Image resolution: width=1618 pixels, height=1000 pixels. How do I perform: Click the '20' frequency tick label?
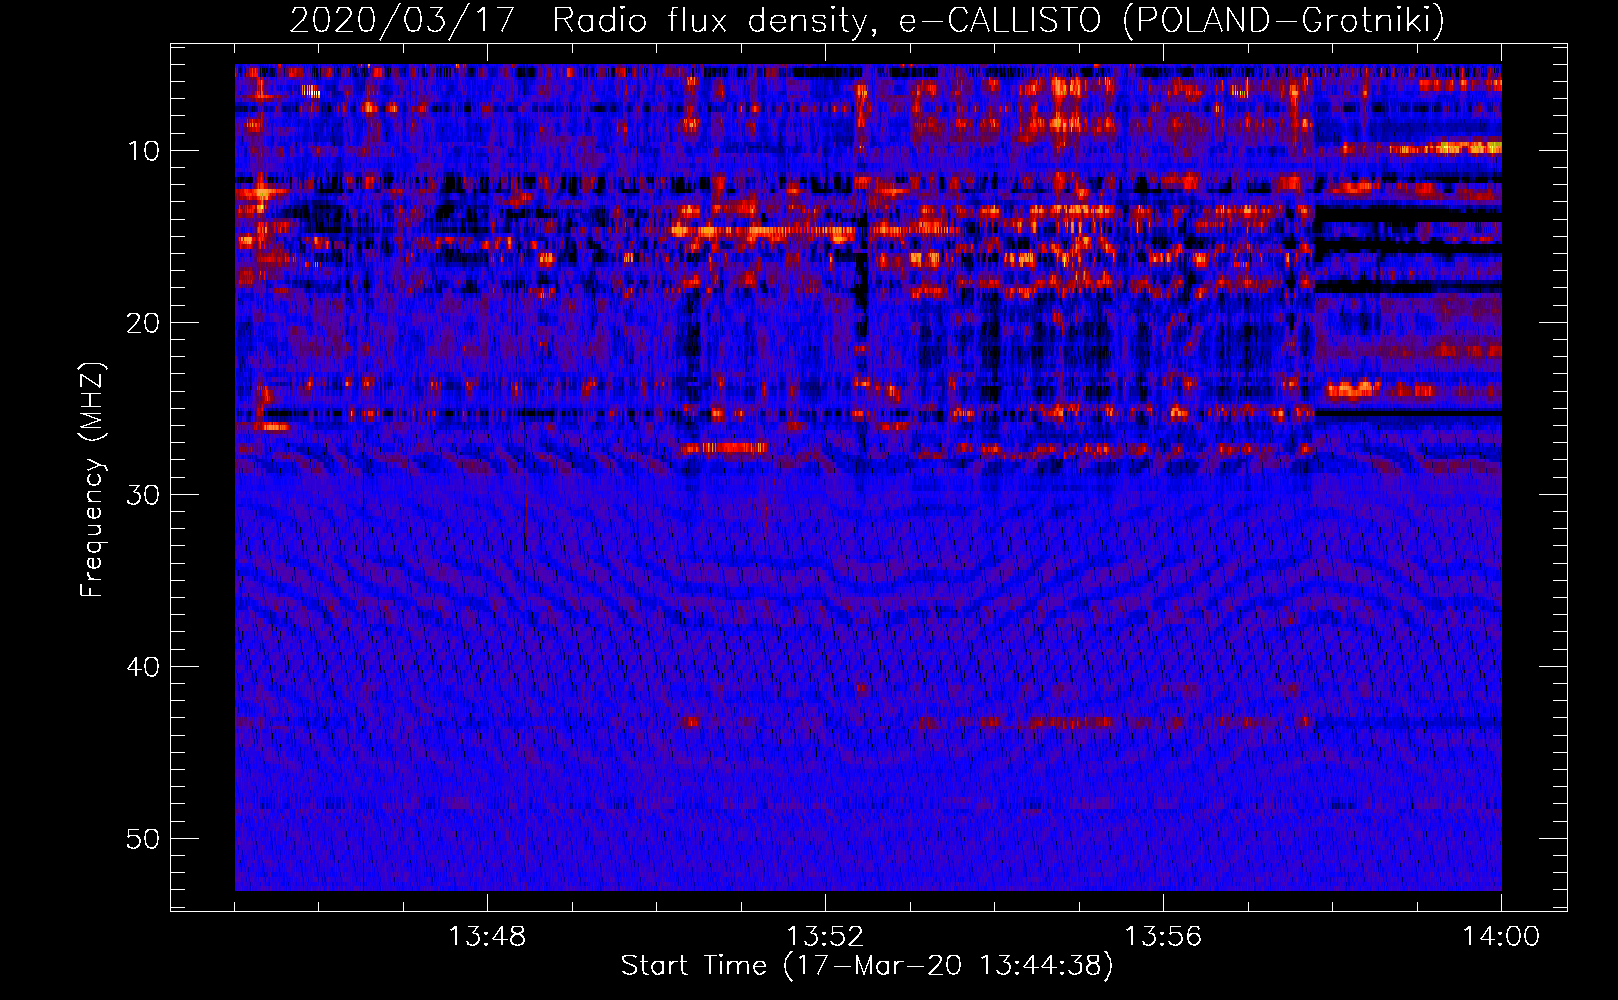pos(144,323)
